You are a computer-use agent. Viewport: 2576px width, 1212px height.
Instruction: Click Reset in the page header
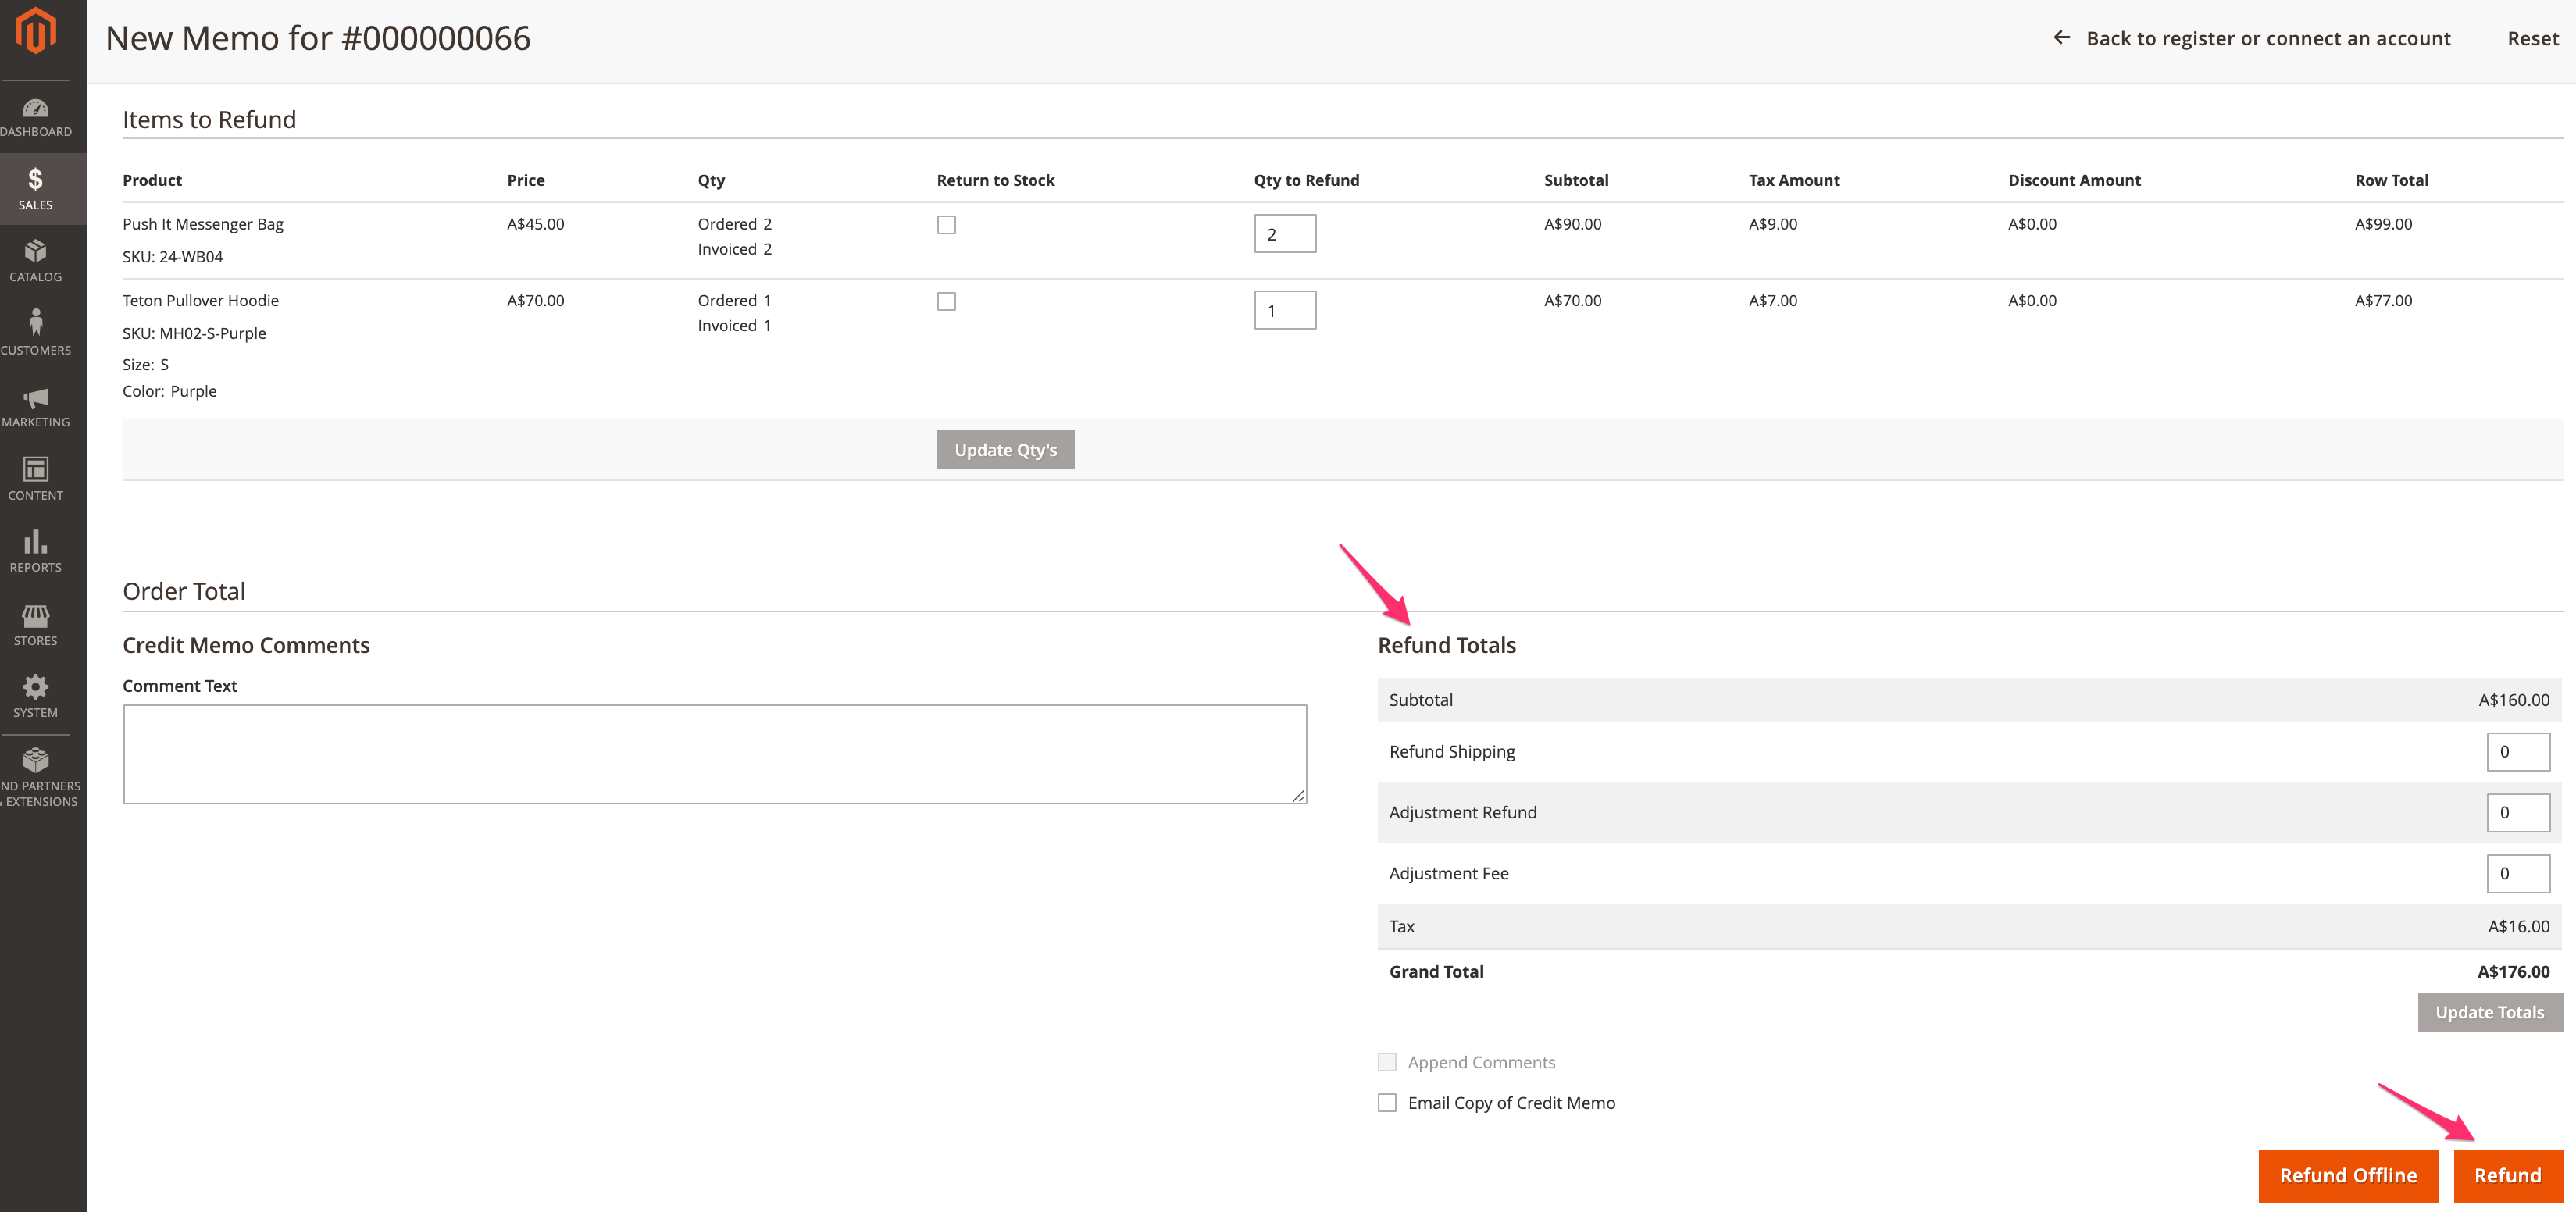2532,38
